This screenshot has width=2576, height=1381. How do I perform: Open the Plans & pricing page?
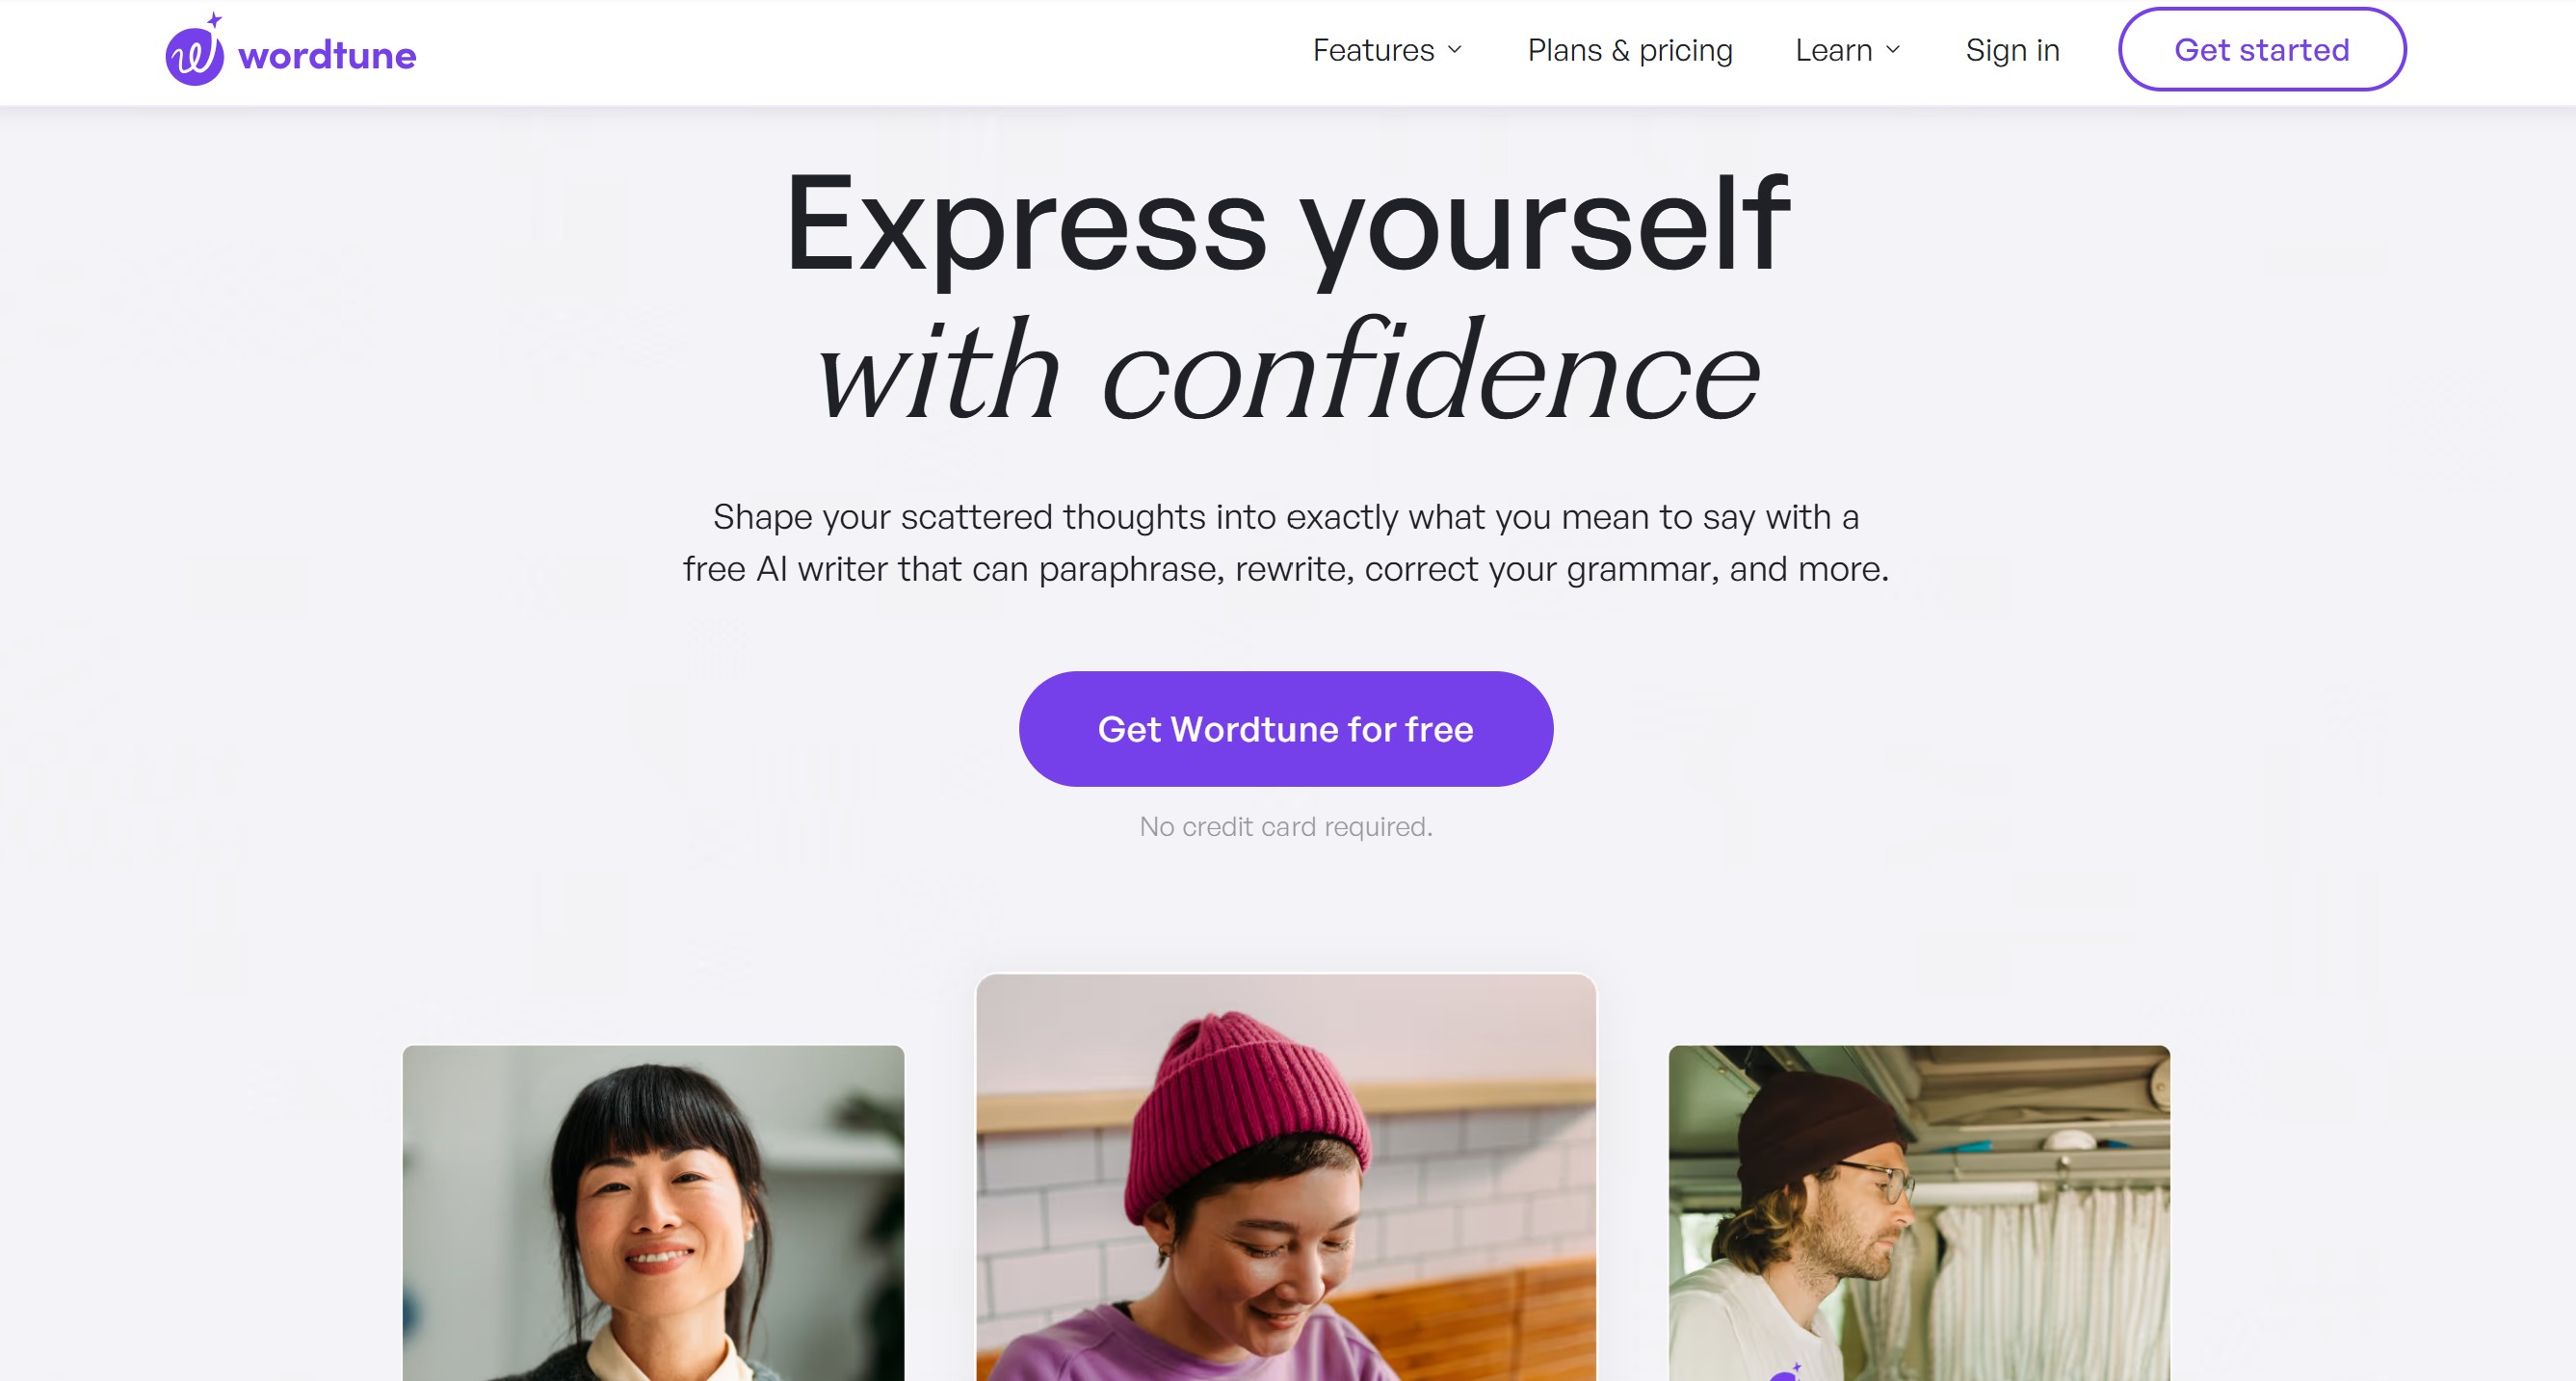point(1629,50)
